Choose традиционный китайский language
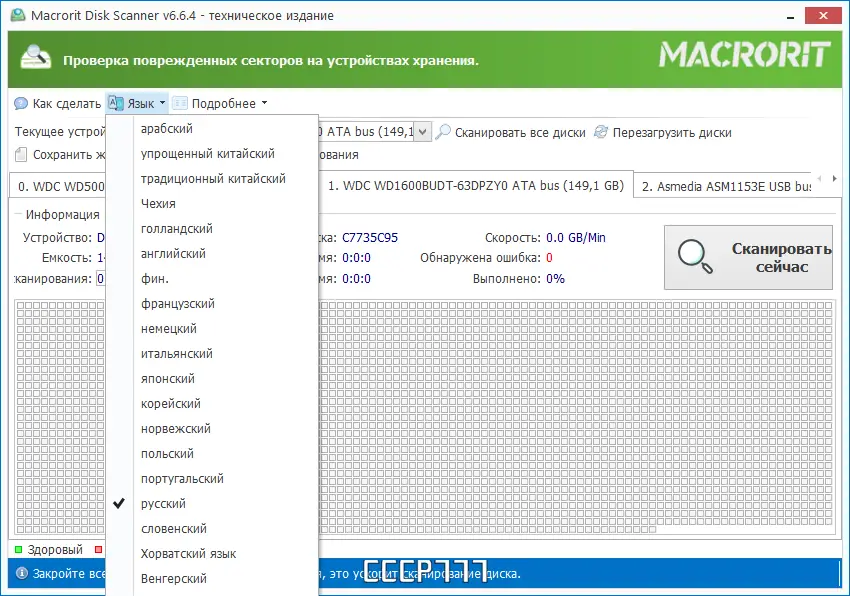The width and height of the screenshot is (850, 596). pos(212,178)
